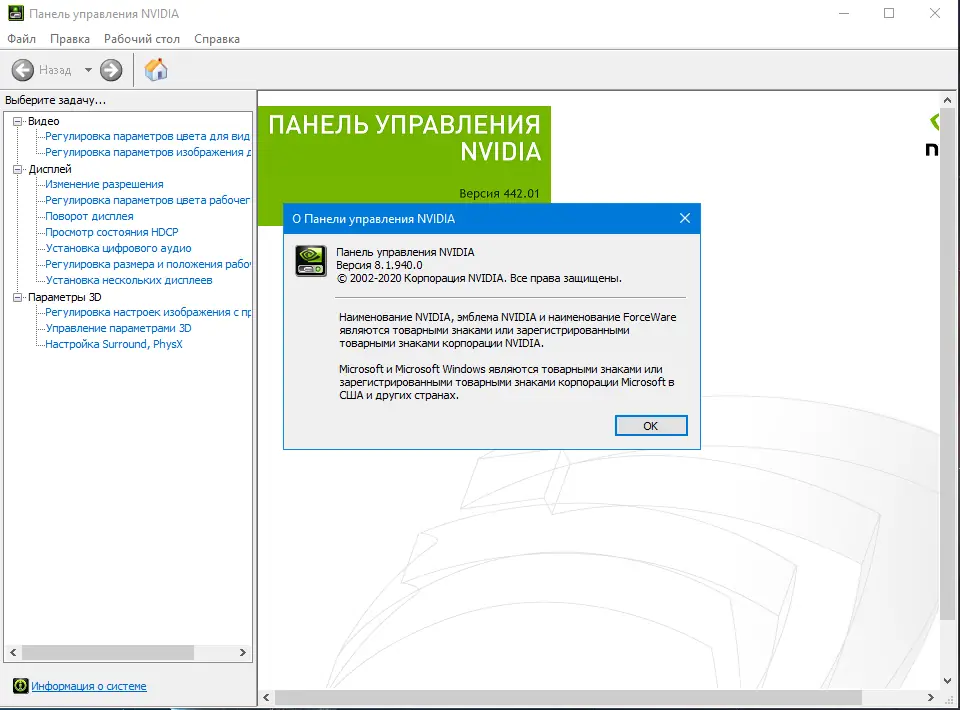The width and height of the screenshot is (960, 710).
Task: Click main pane horizontal scrollbar thumb
Action: [568, 697]
